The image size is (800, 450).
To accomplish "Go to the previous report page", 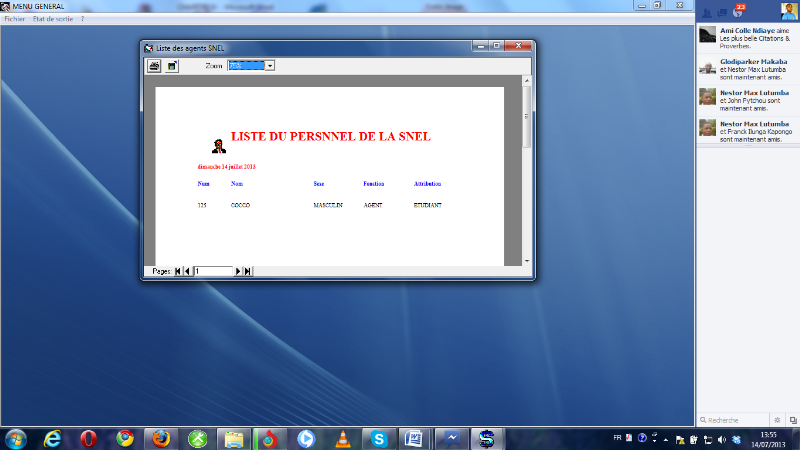I will click(187, 271).
